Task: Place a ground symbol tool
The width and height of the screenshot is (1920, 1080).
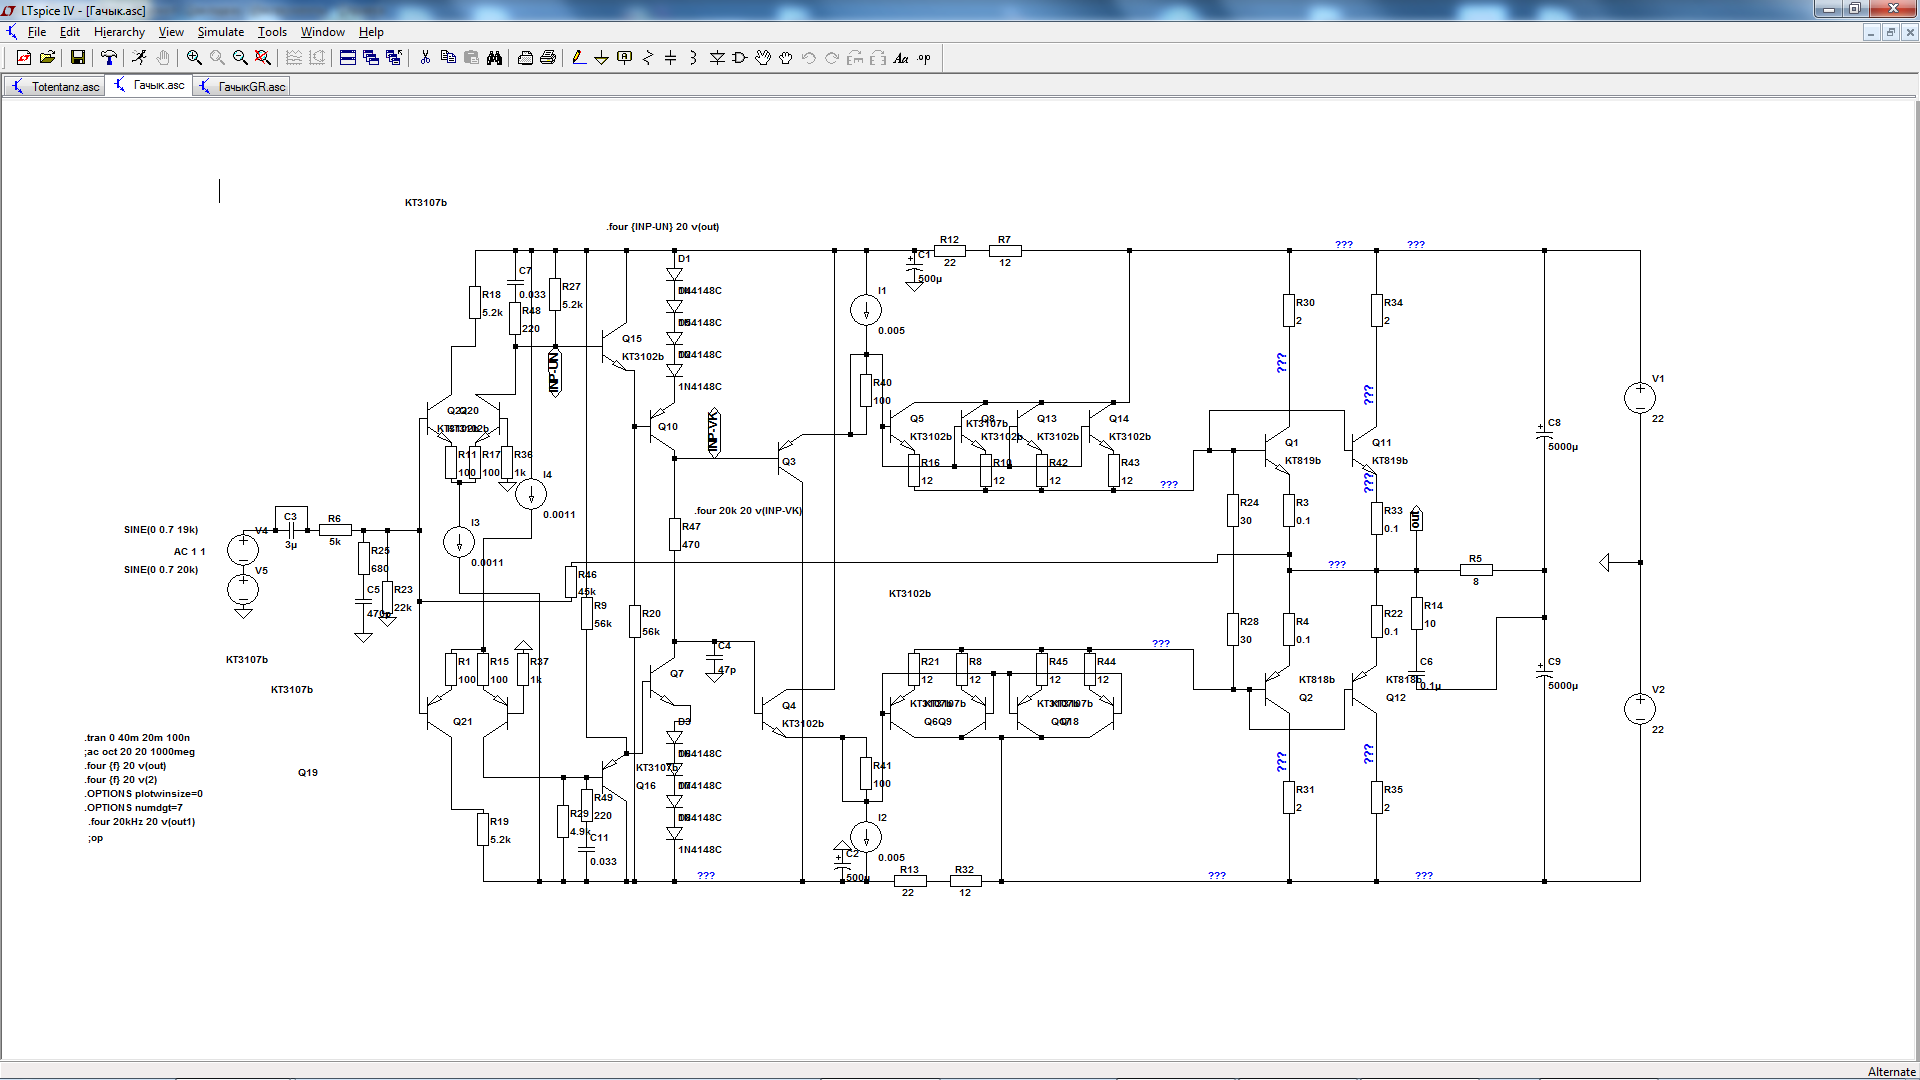Action: click(601, 58)
